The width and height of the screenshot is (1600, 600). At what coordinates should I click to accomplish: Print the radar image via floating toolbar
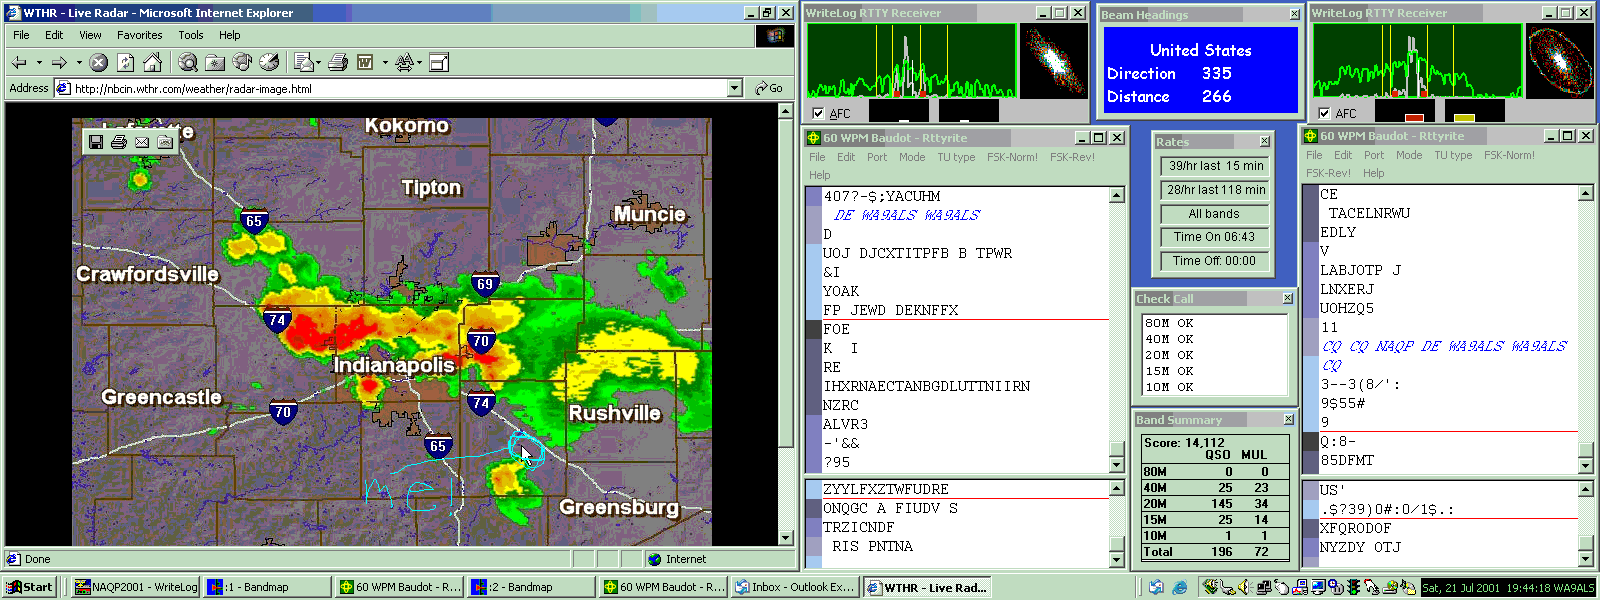pyautogui.click(x=119, y=142)
